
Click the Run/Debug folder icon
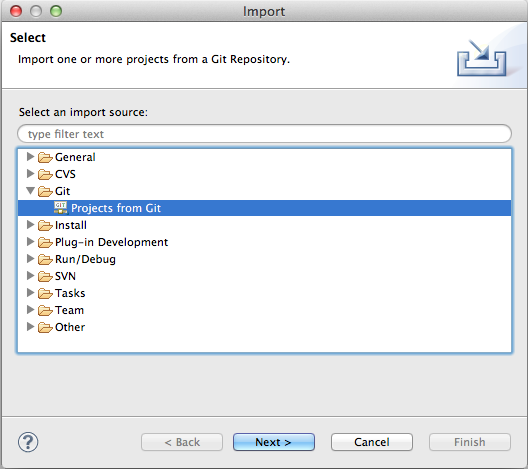[45, 259]
